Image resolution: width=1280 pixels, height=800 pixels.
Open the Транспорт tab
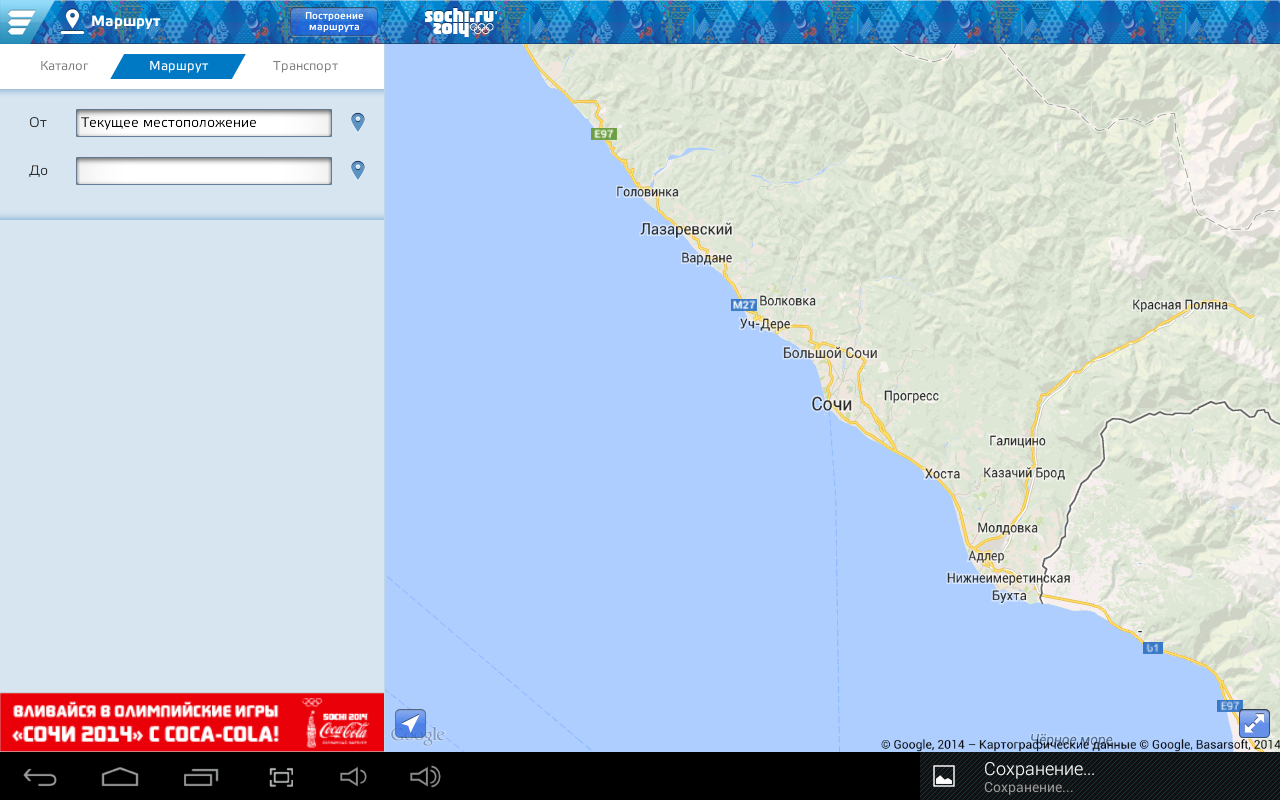click(x=305, y=66)
